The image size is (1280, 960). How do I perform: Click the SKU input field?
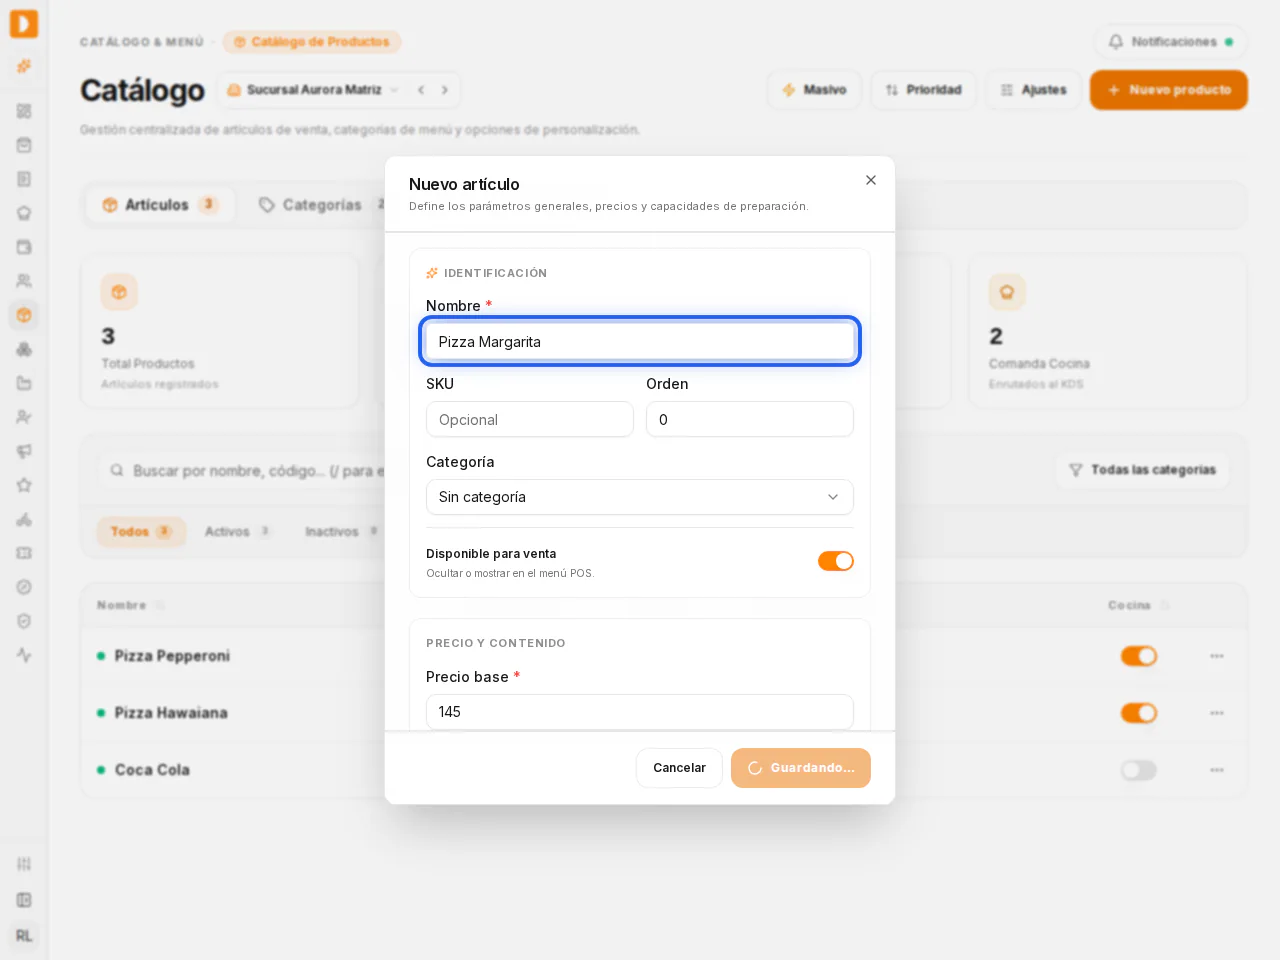530,420
